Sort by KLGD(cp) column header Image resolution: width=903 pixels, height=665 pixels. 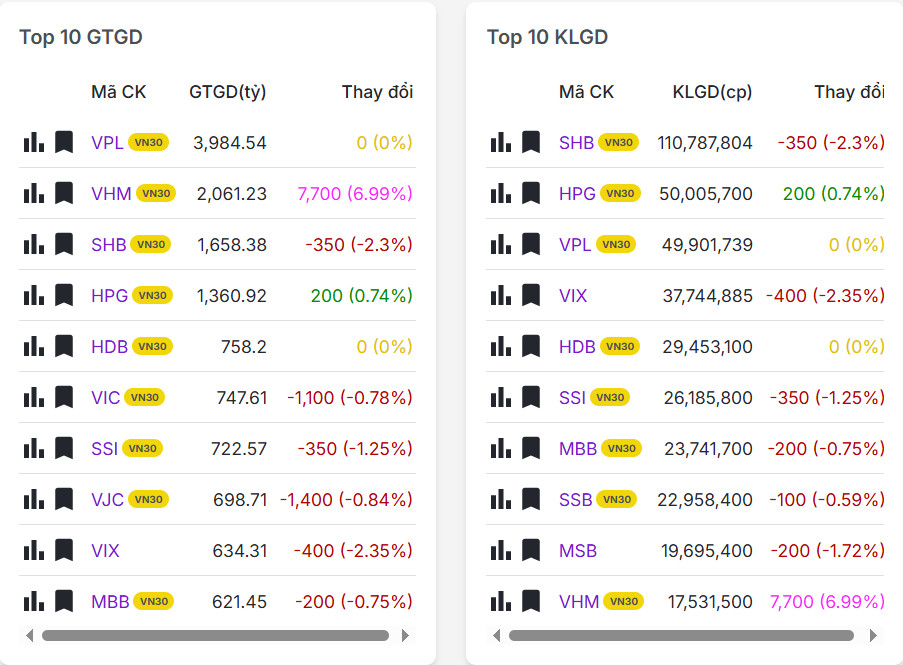click(x=712, y=92)
